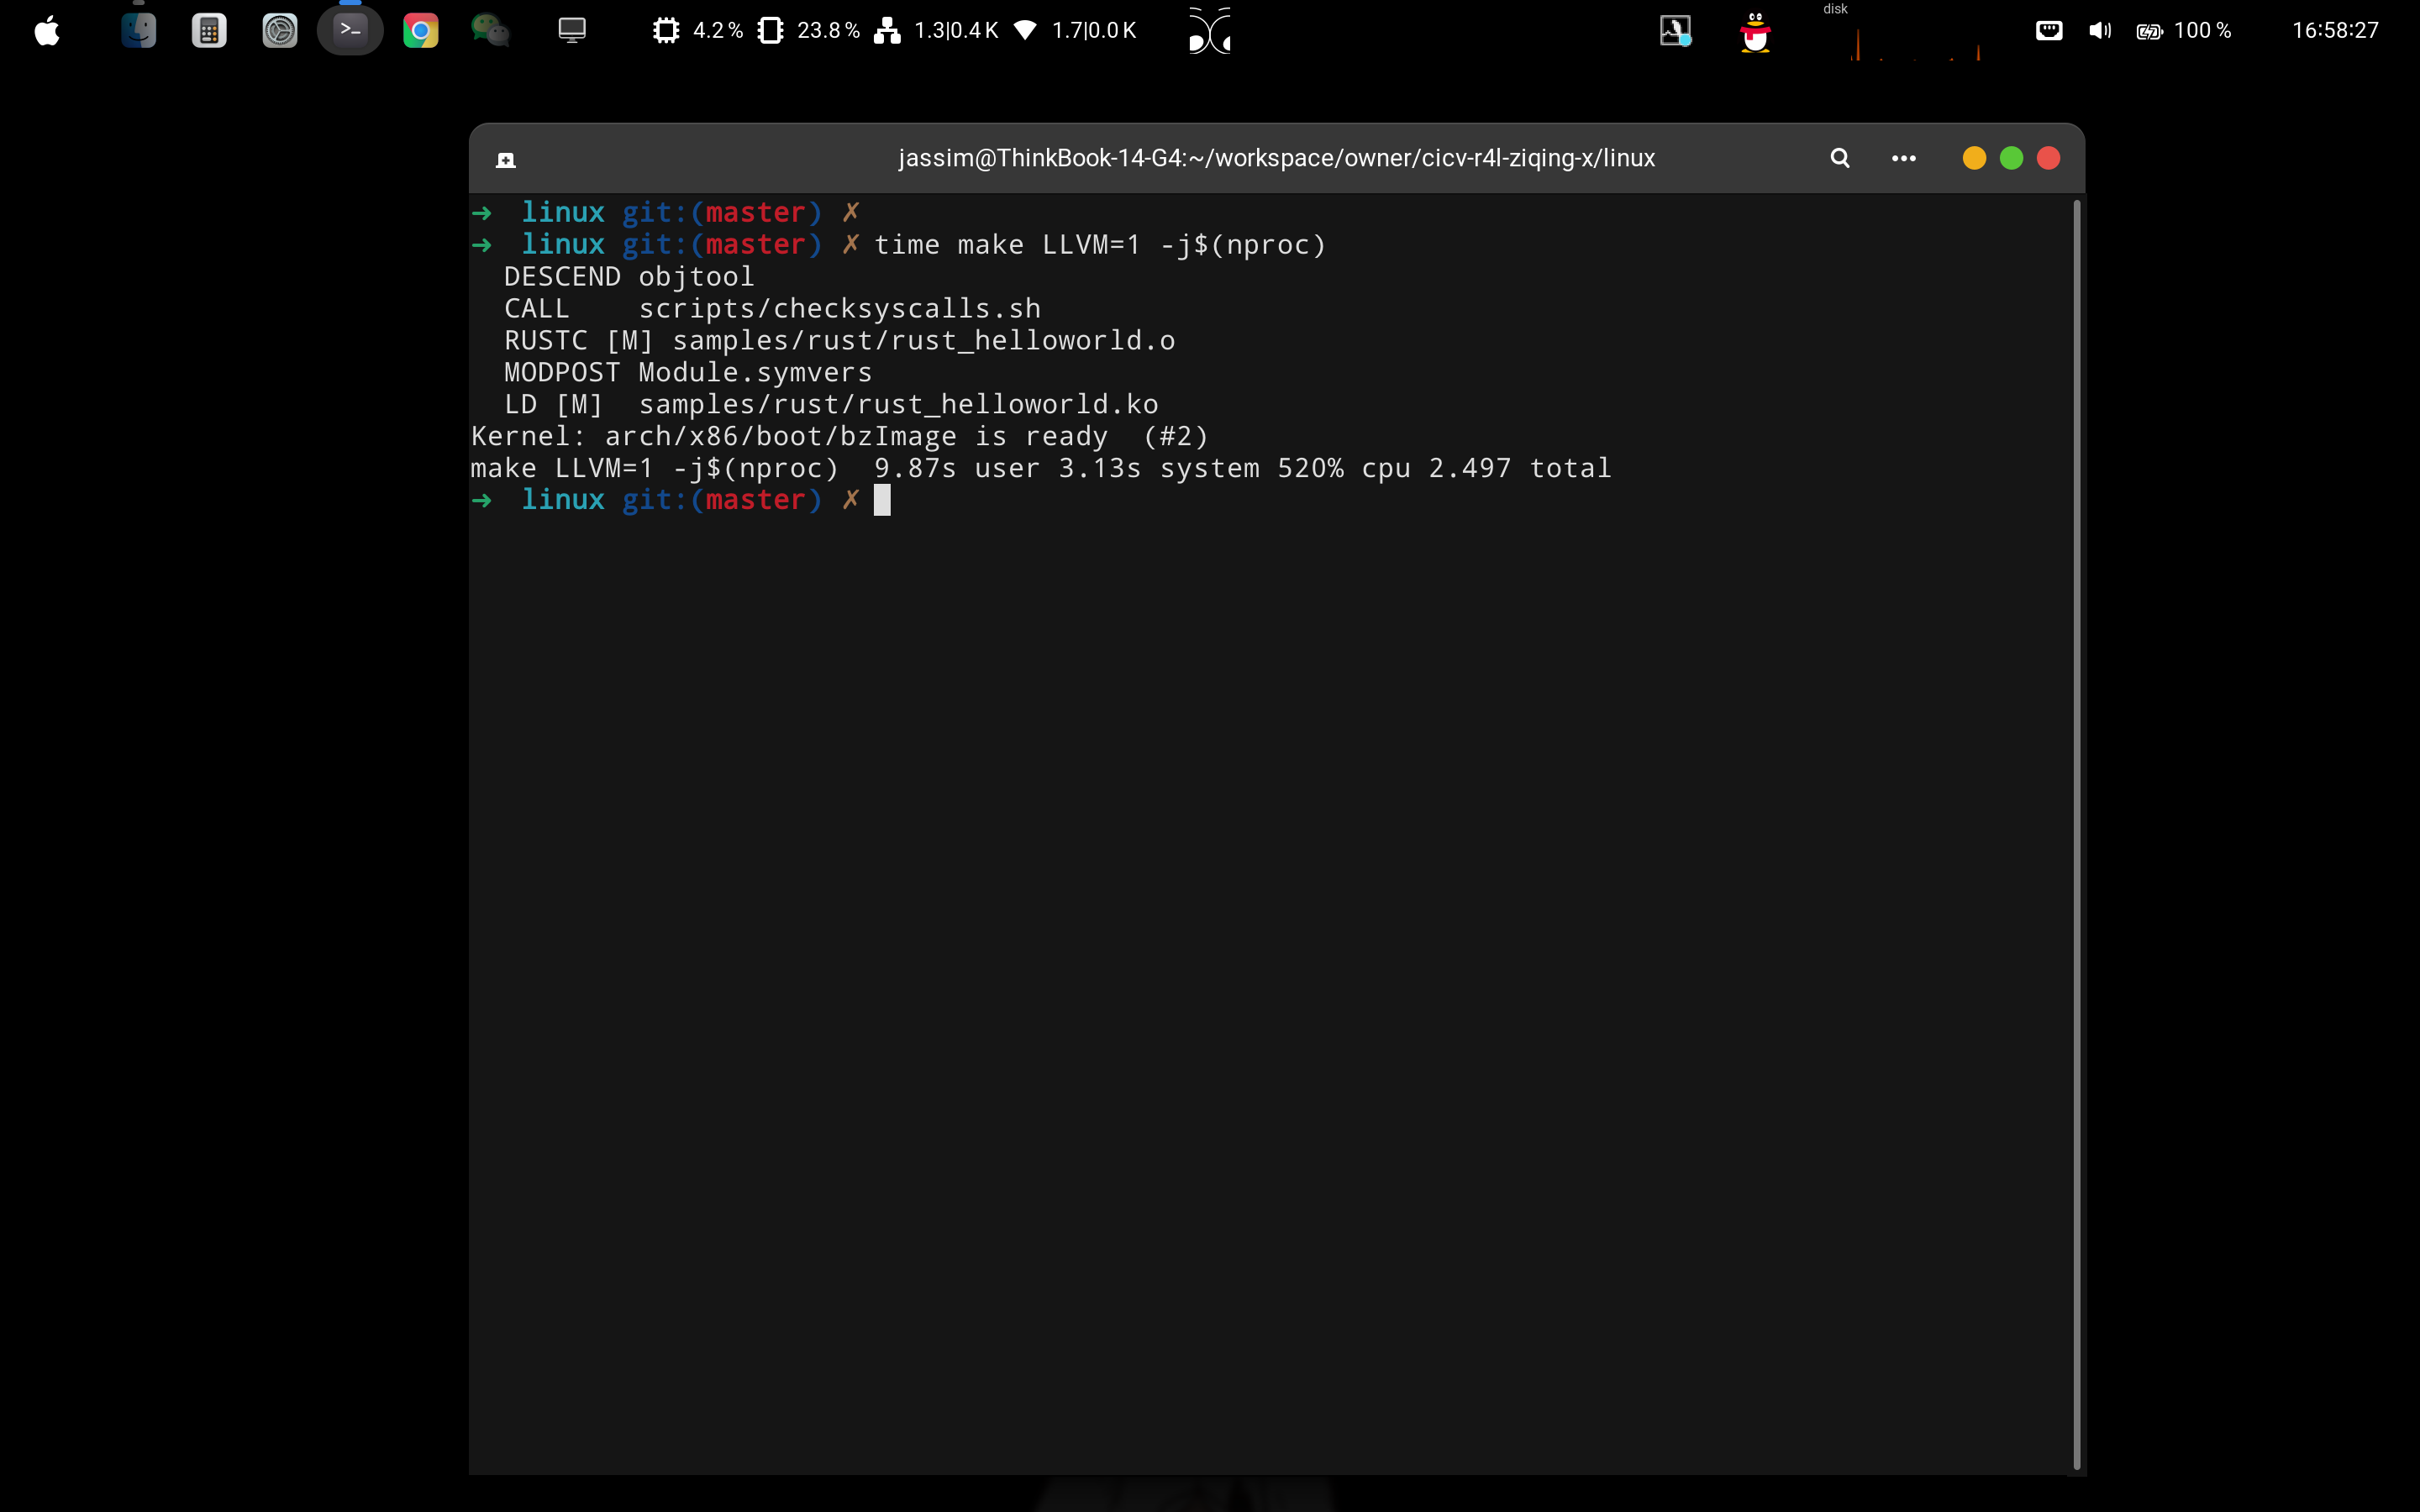Click the green maximize circle button
This screenshot has width=2420, height=1512.
pos(2010,158)
